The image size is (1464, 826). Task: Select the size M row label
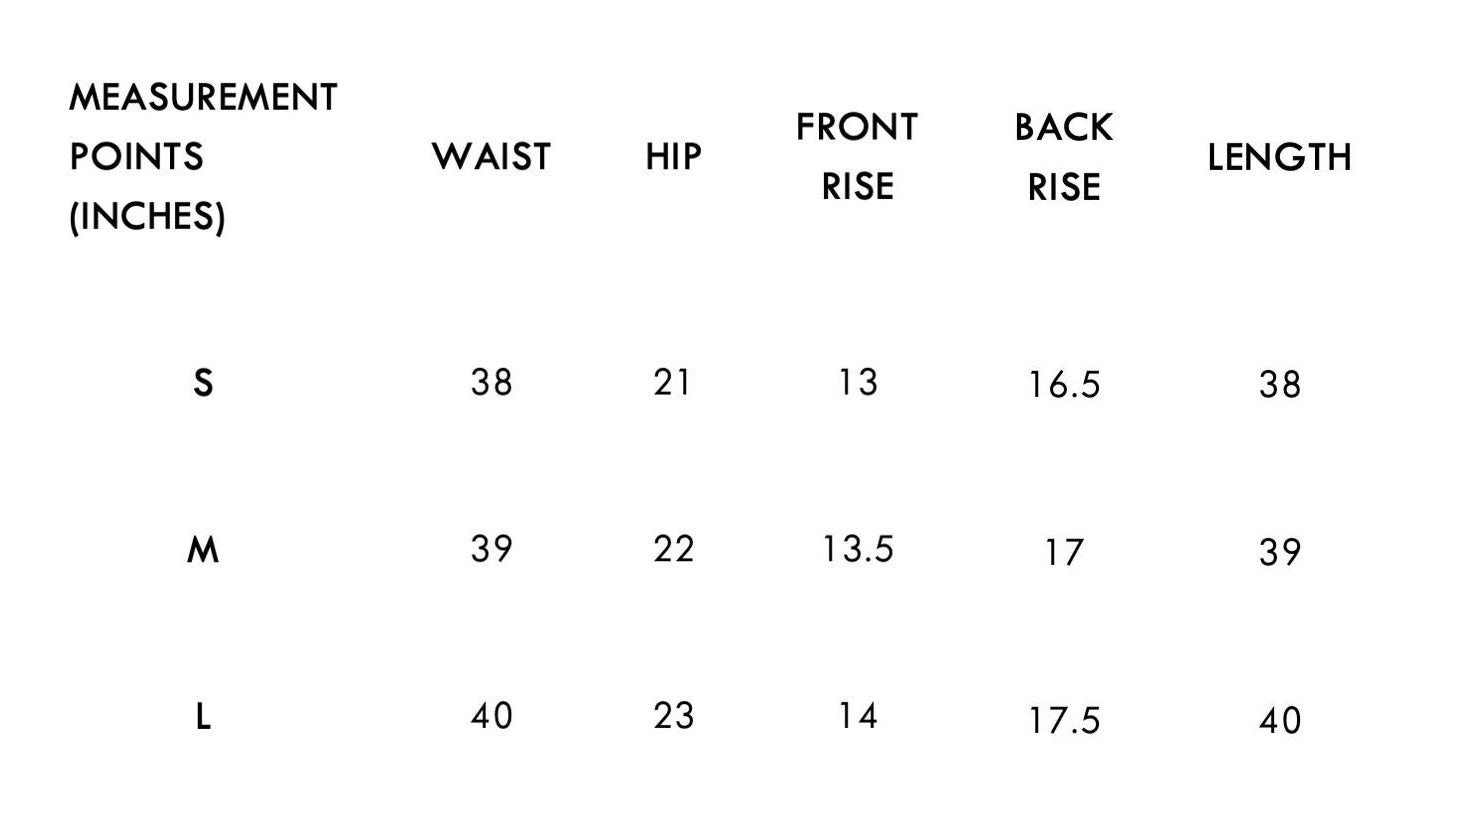pos(203,550)
